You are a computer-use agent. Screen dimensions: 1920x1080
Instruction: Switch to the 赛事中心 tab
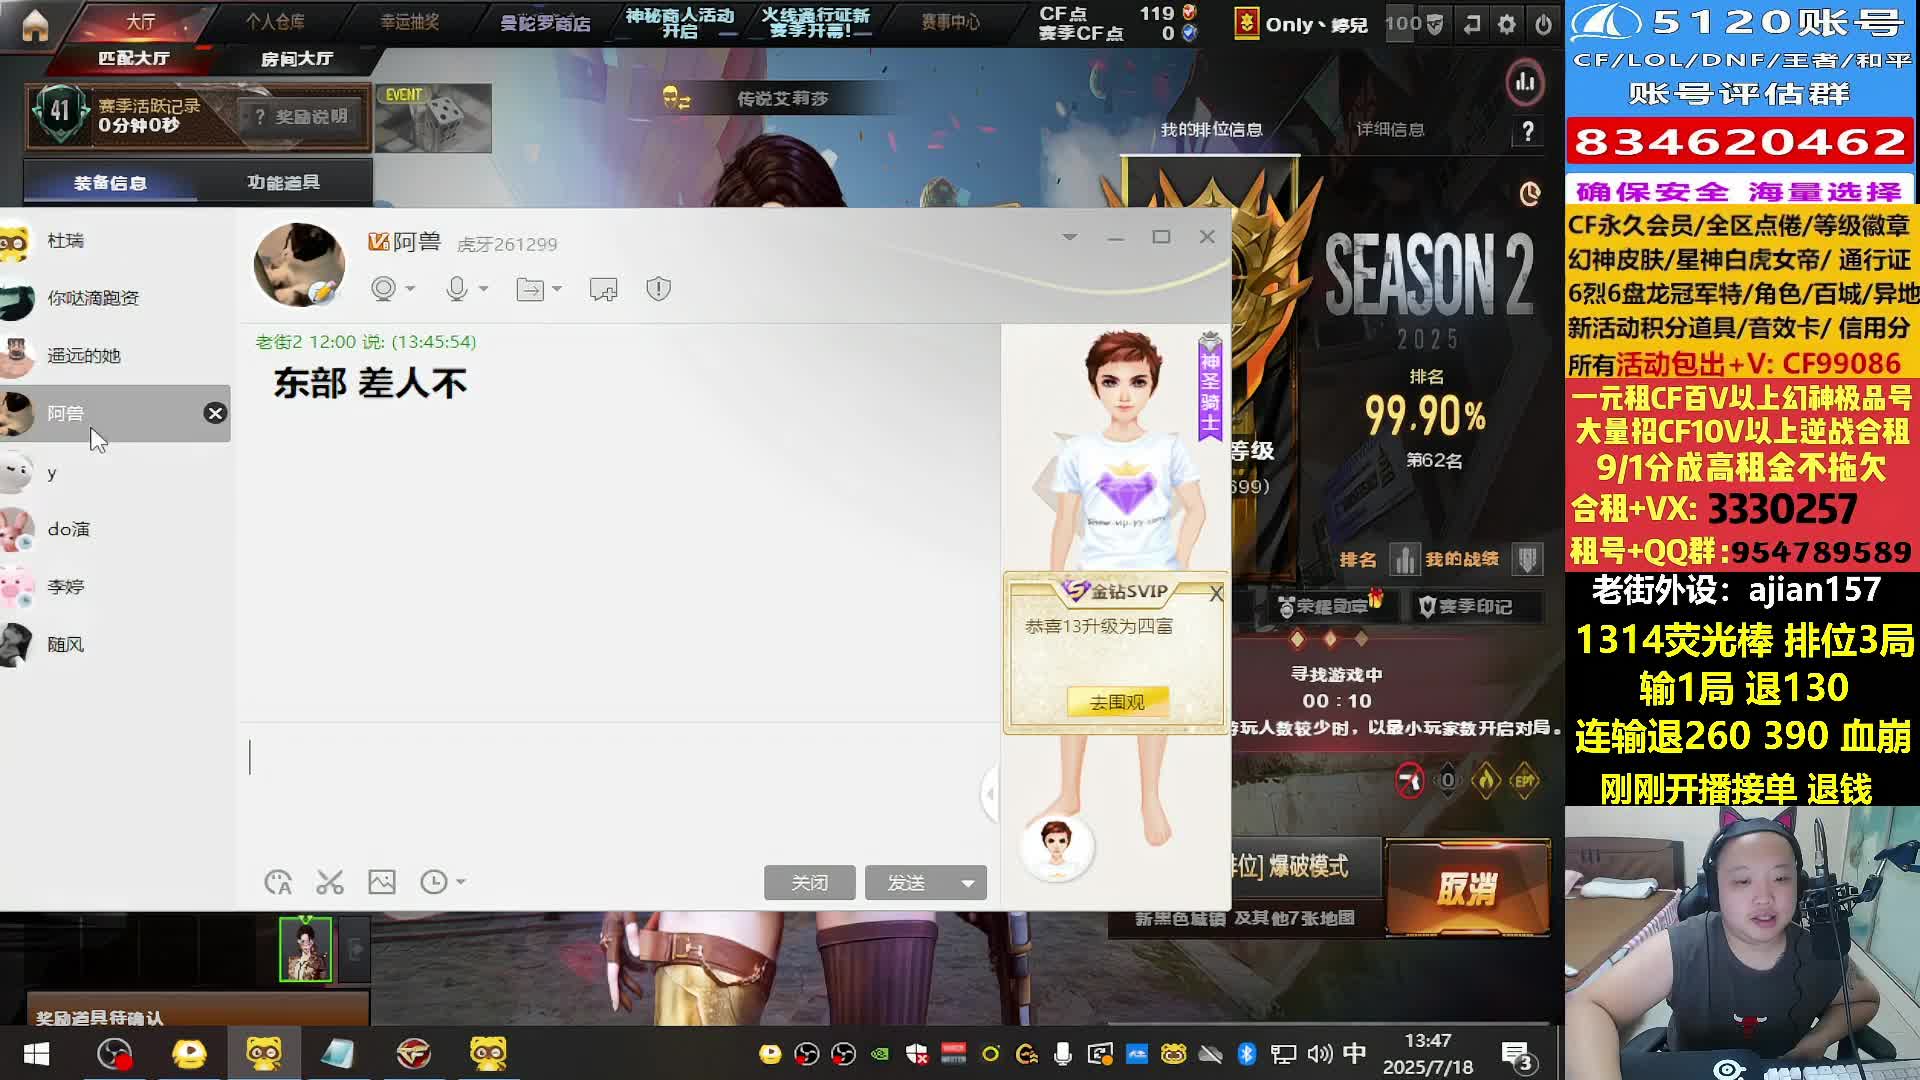click(x=950, y=22)
